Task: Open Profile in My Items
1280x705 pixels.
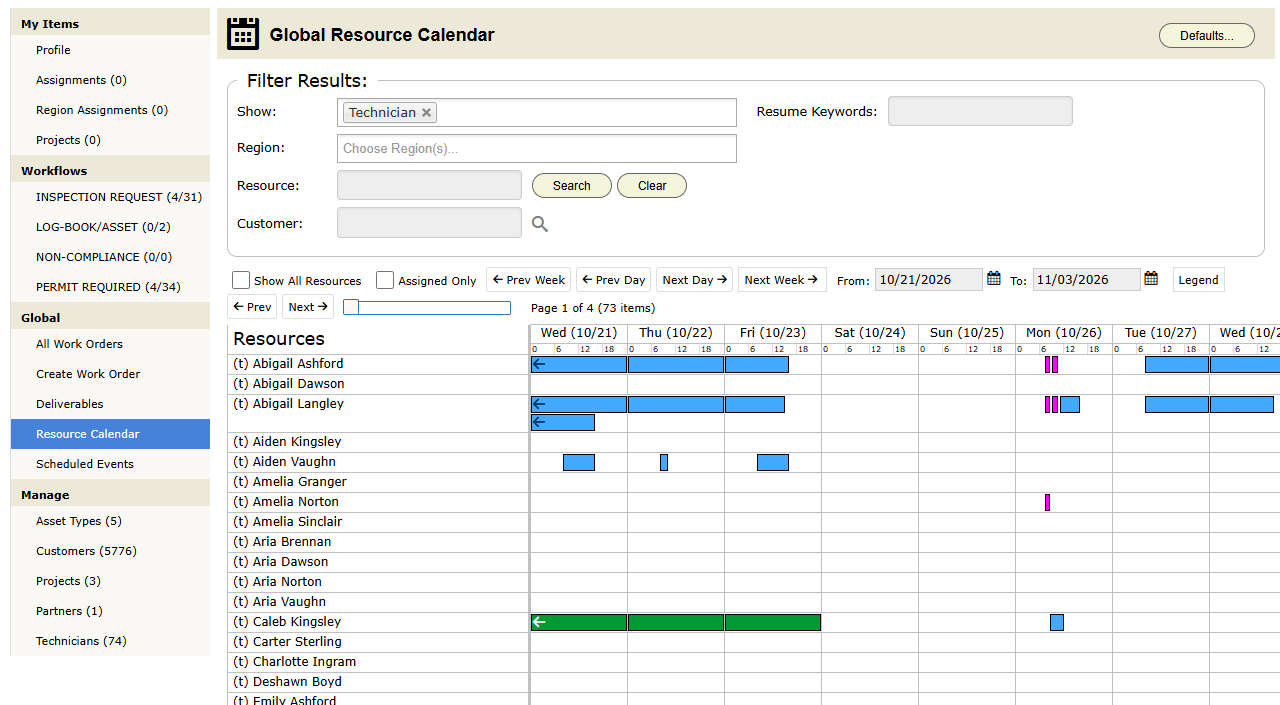Action: pyautogui.click(x=110, y=50)
